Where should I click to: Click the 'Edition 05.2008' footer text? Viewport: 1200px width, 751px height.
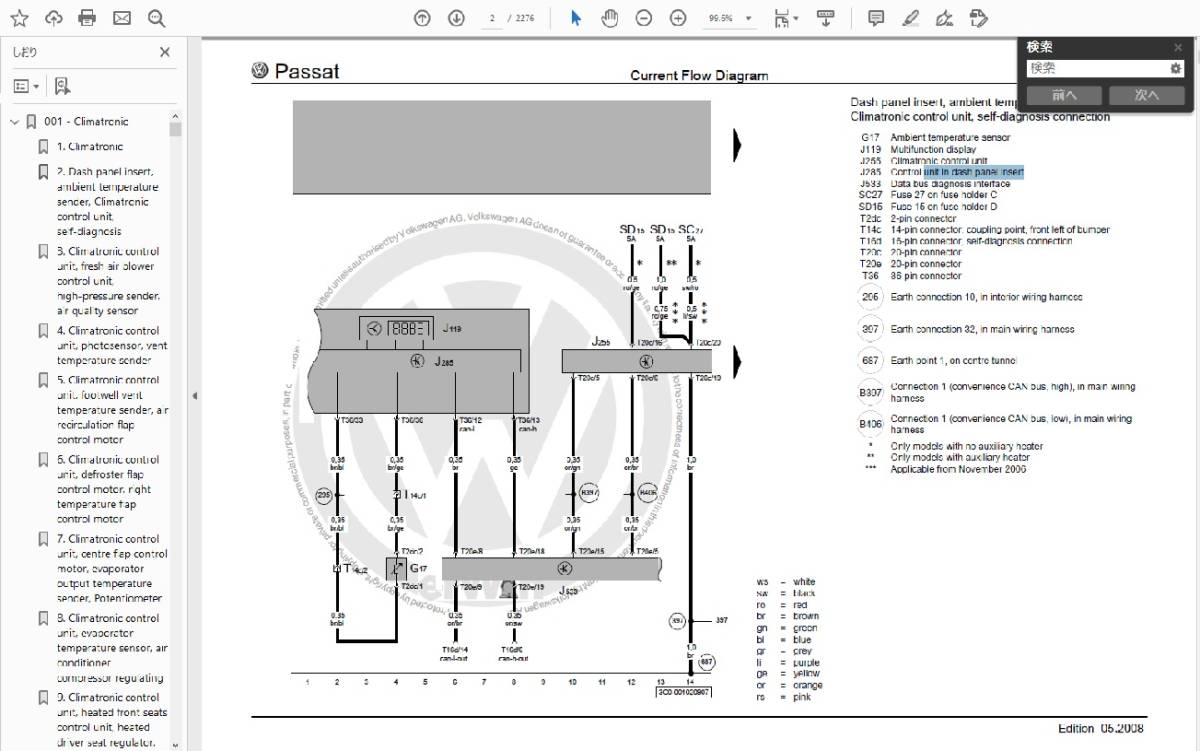(x=1101, y=728)
